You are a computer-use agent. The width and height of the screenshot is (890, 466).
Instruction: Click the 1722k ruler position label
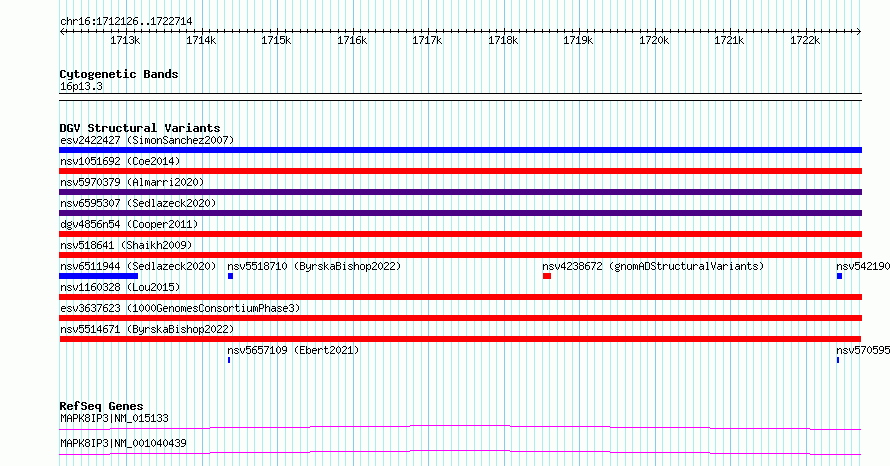pos(805,40)
